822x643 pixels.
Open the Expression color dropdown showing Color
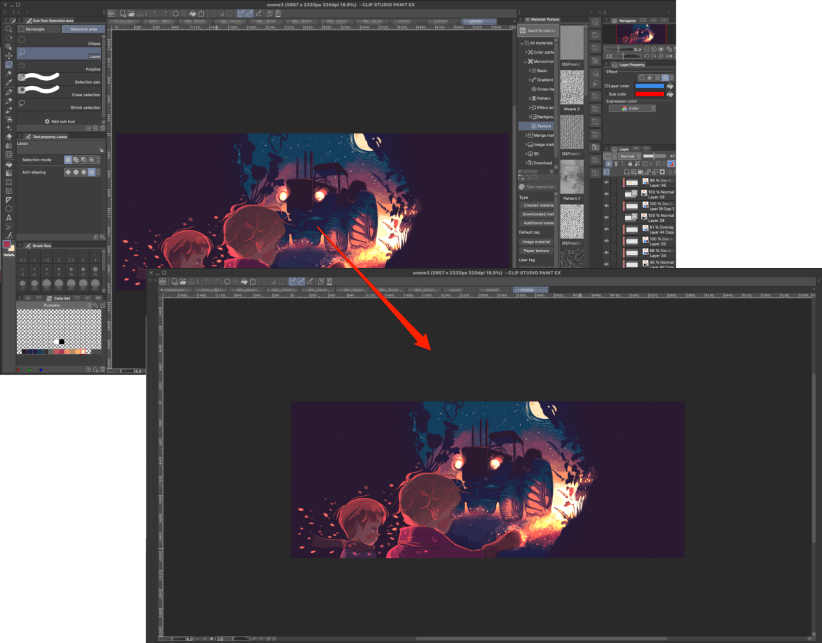click(x=632, y=108)
